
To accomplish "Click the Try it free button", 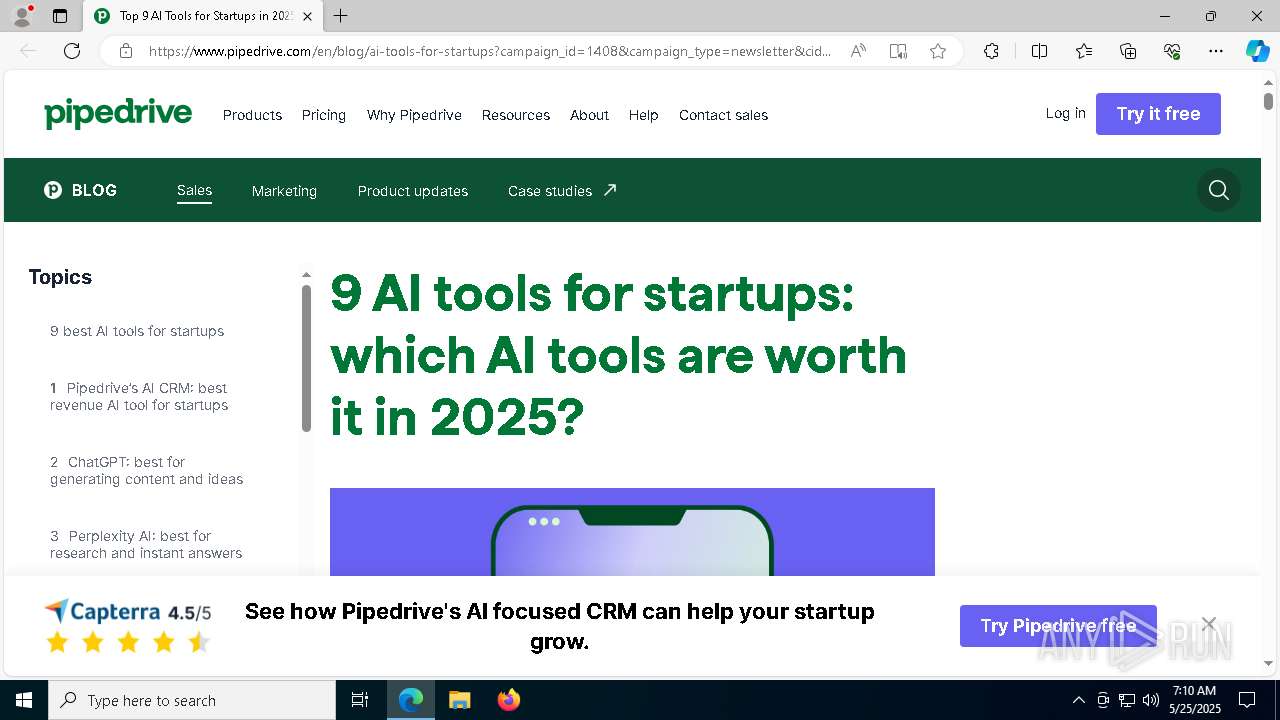I will click(x=1158, y=114).
